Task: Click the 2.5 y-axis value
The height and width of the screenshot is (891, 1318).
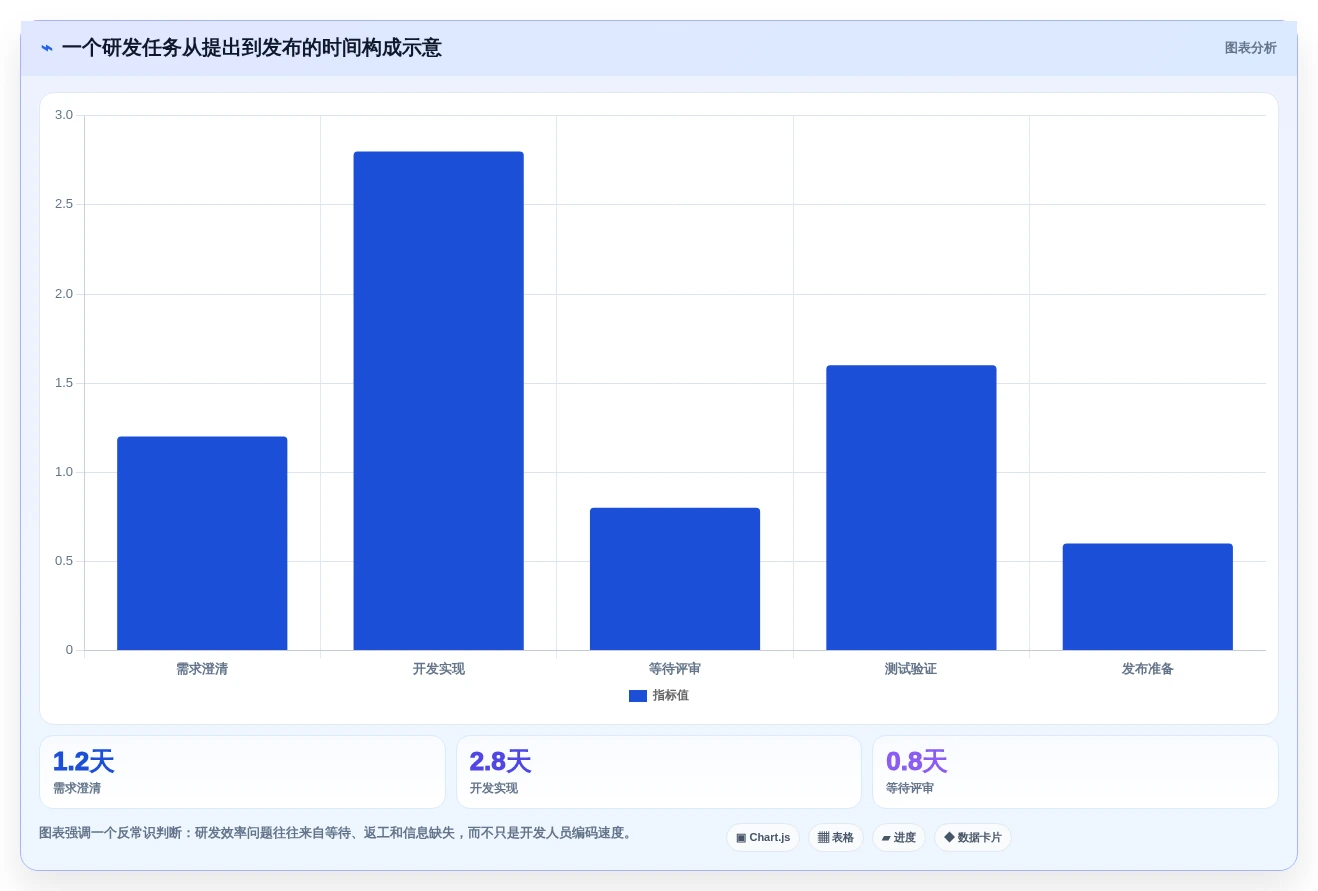Action: 64,204
